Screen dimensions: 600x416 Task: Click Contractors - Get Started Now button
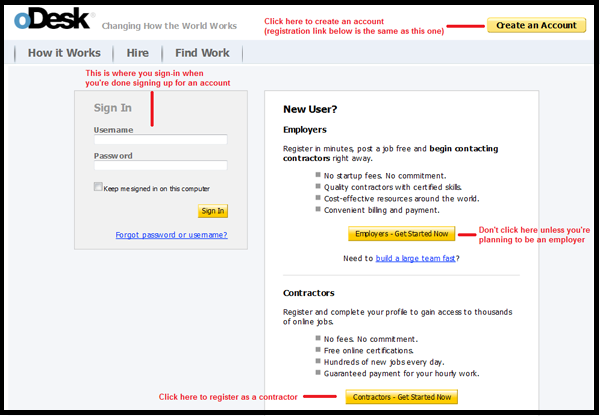(x=401, y=397)
